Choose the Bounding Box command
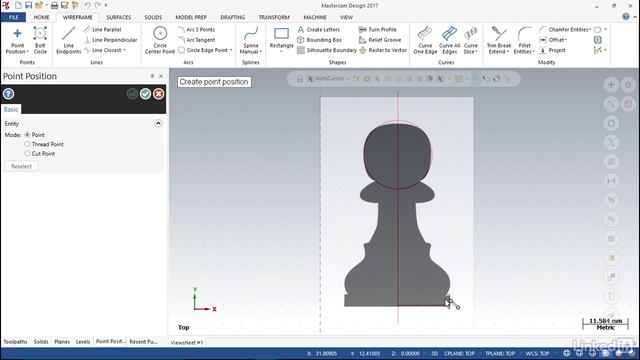The image size is (640, 360). click(x=319, y=40)
